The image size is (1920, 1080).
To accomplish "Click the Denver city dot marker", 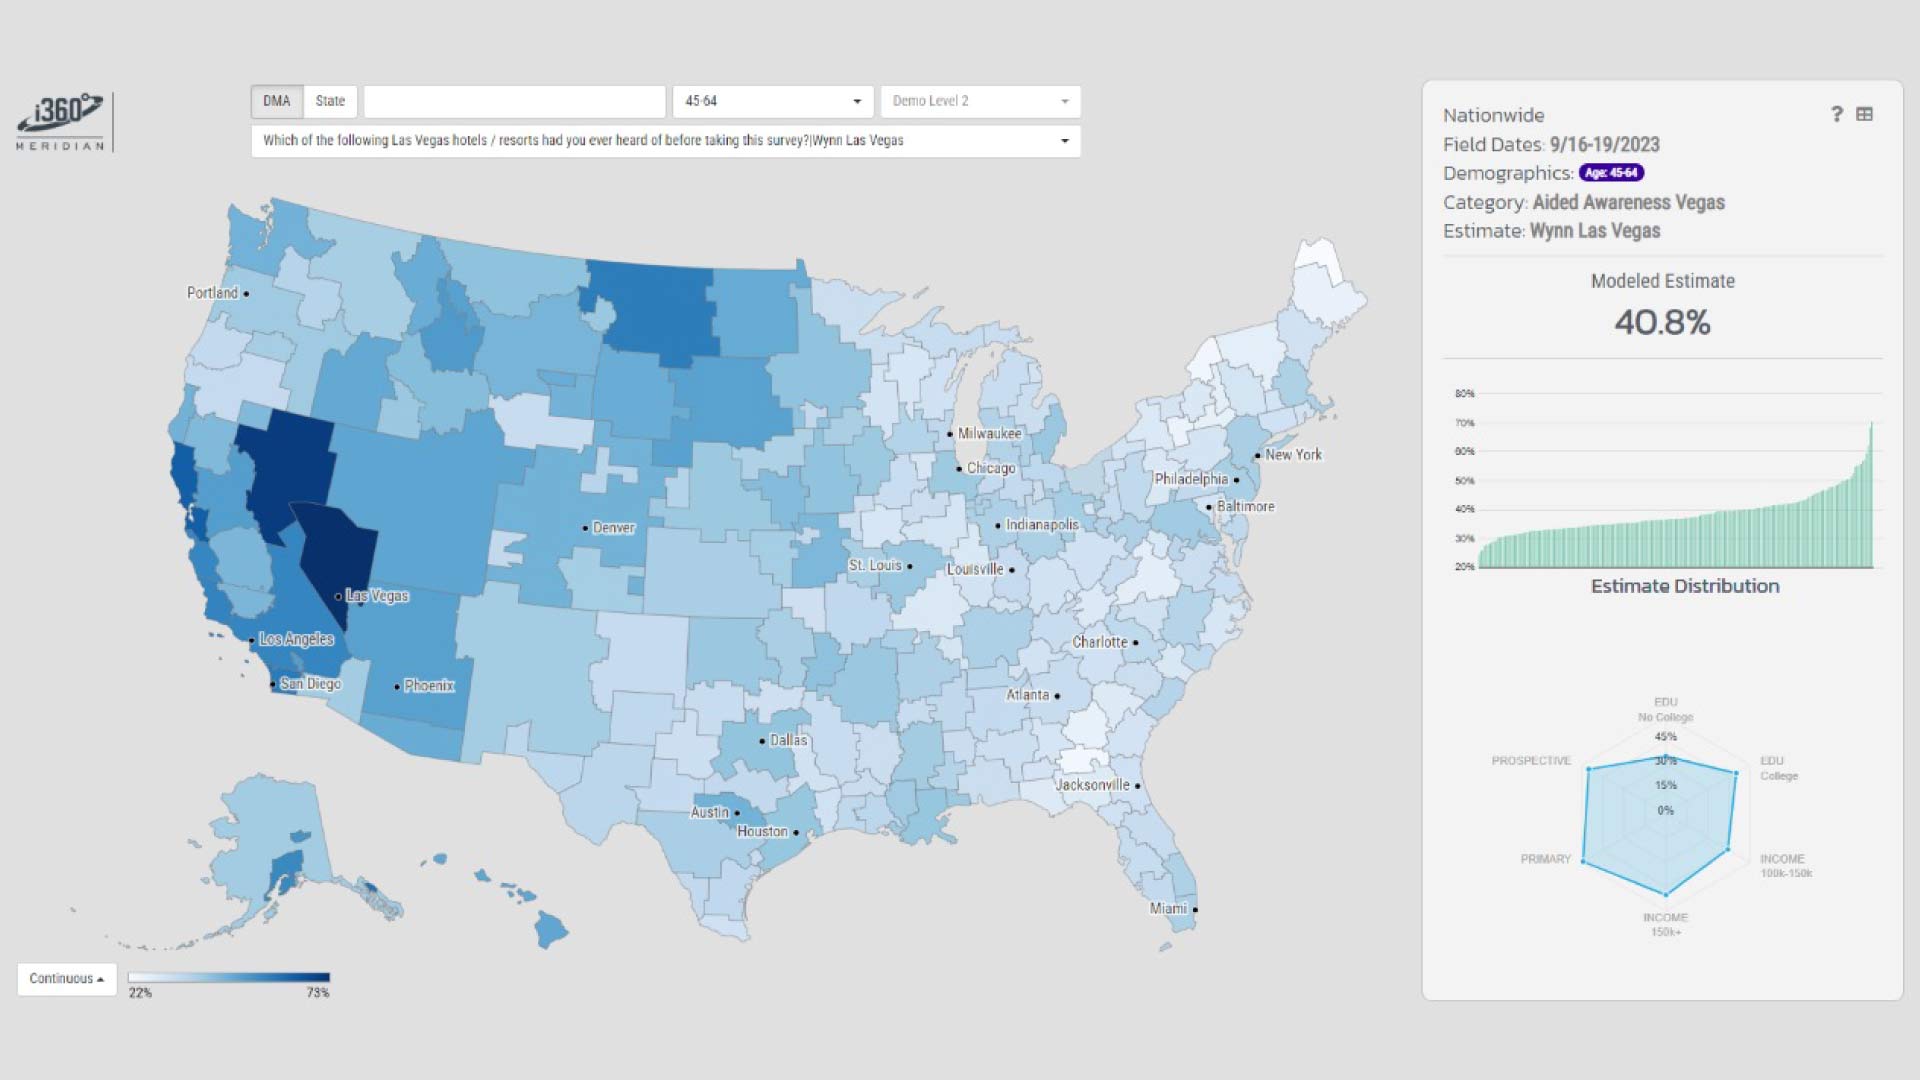I will 586,528.
